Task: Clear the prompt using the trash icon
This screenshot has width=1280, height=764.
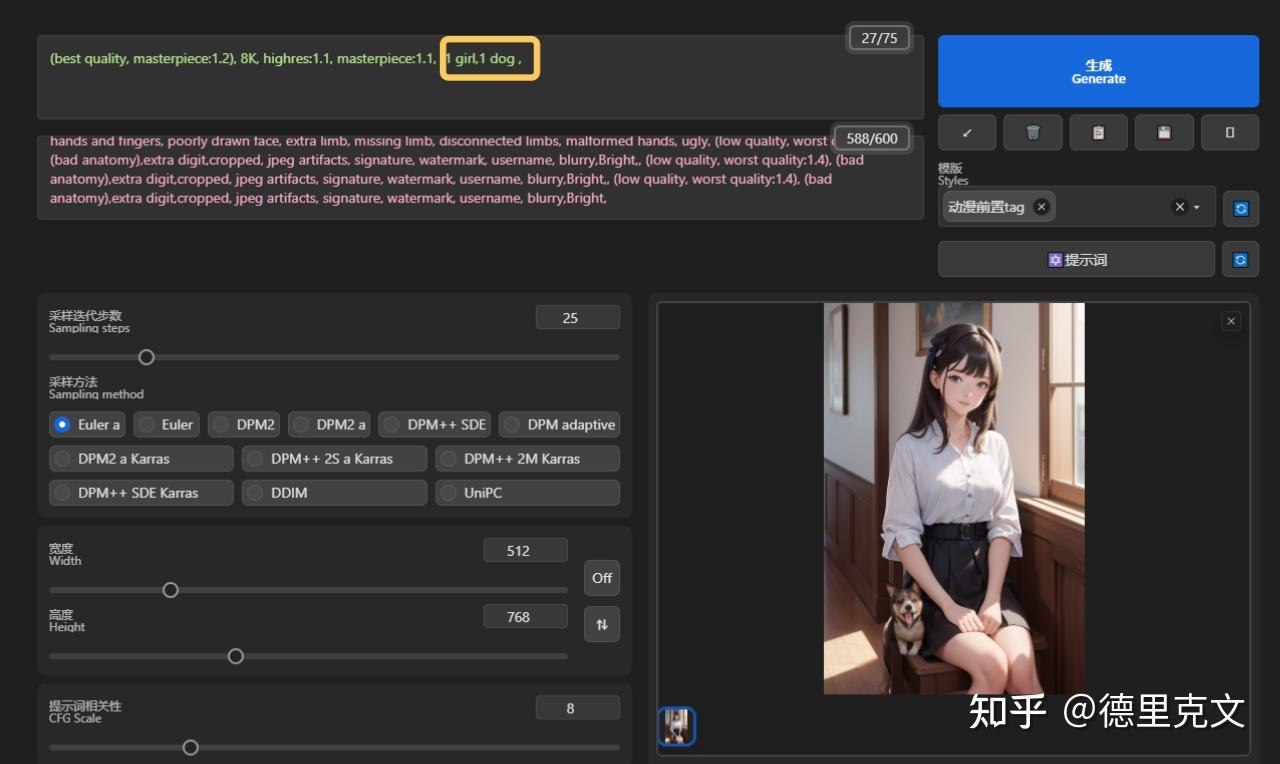Action: pos(1032,132)
